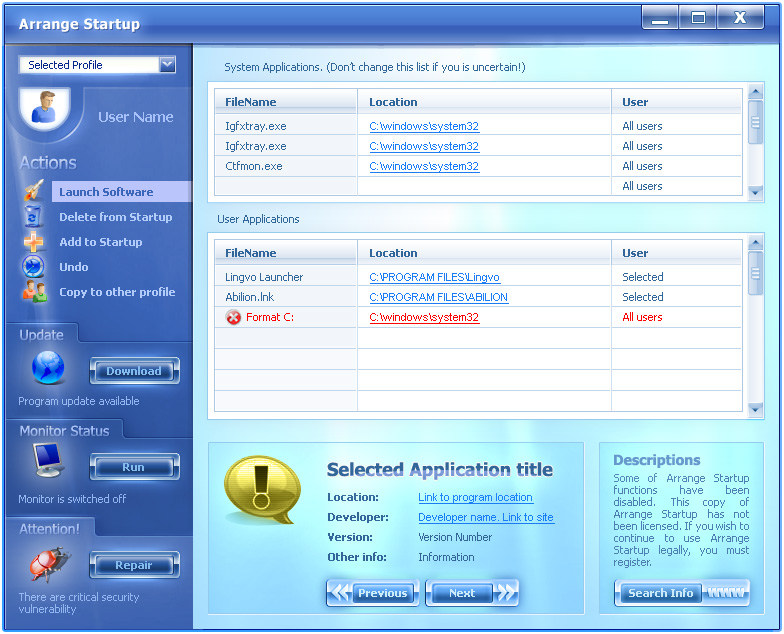The image size is (784, 634).
Task: Open the Developer name site link
Action: click(x=485, y=517)
